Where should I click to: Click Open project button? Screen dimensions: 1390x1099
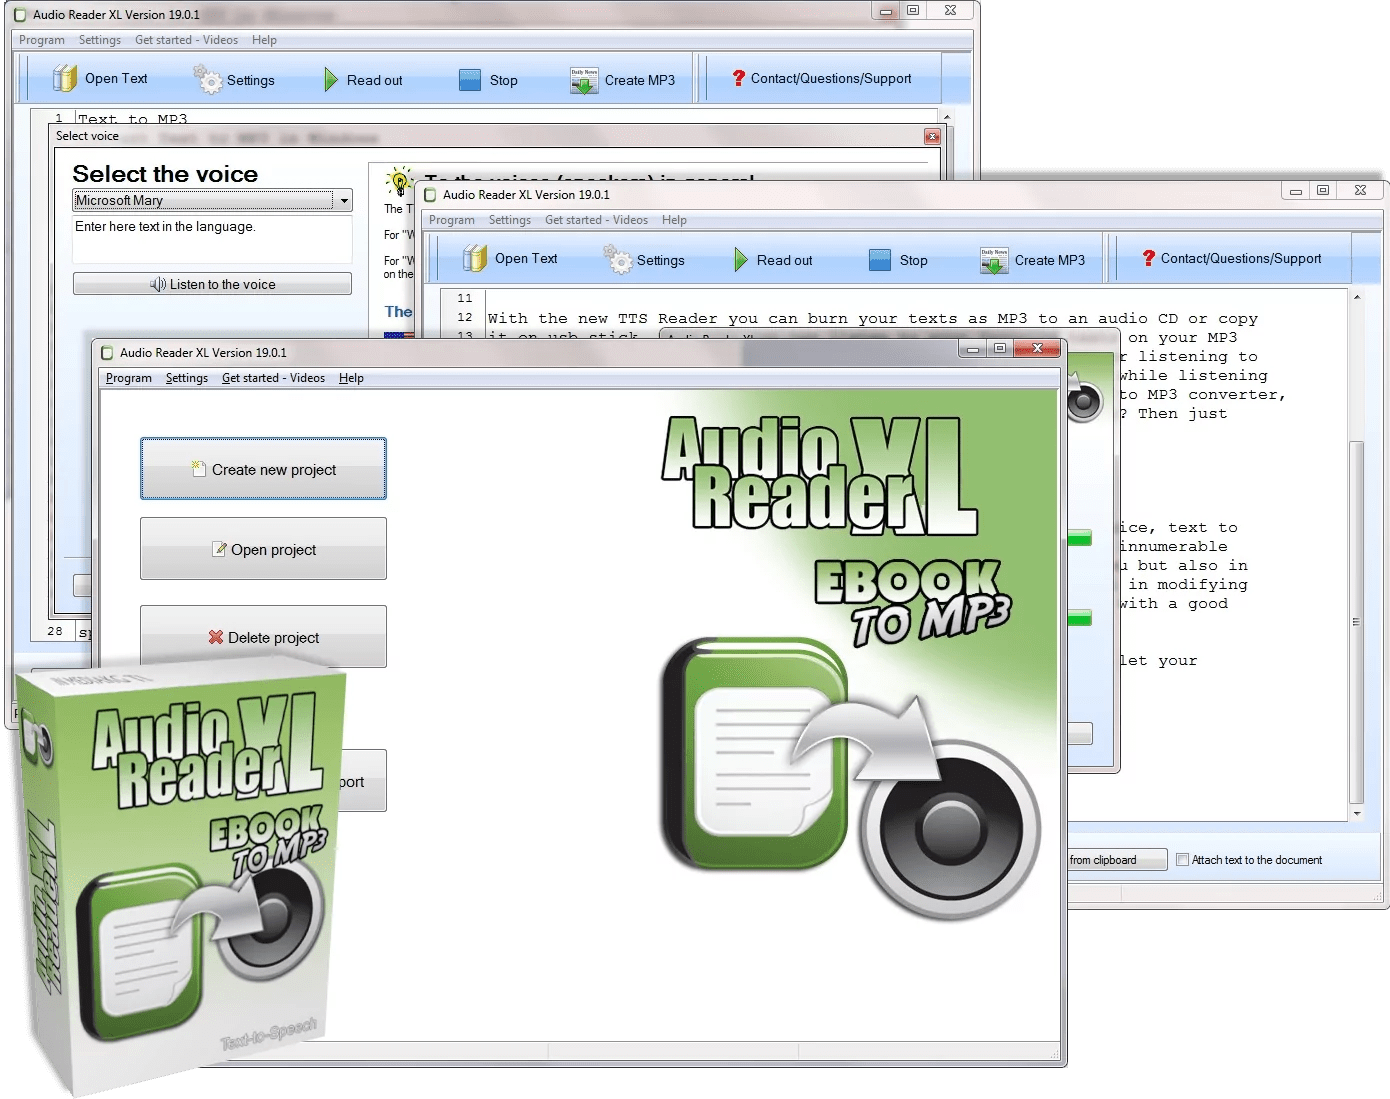[x=263, y=549]
